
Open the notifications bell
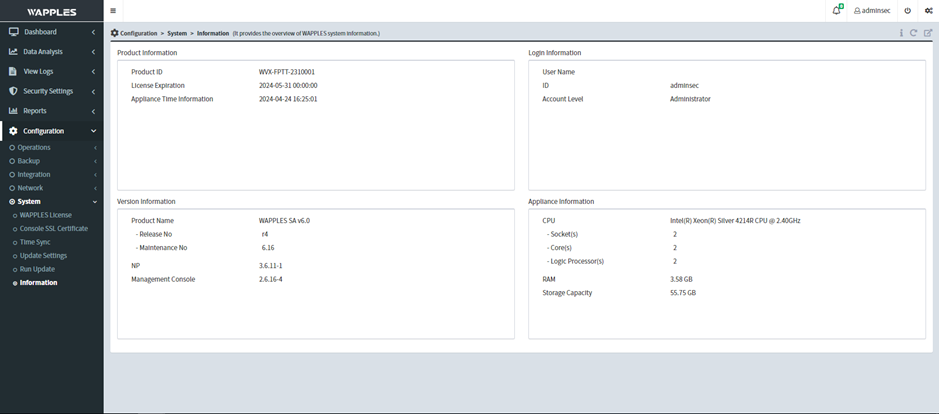tap(837, 10)
